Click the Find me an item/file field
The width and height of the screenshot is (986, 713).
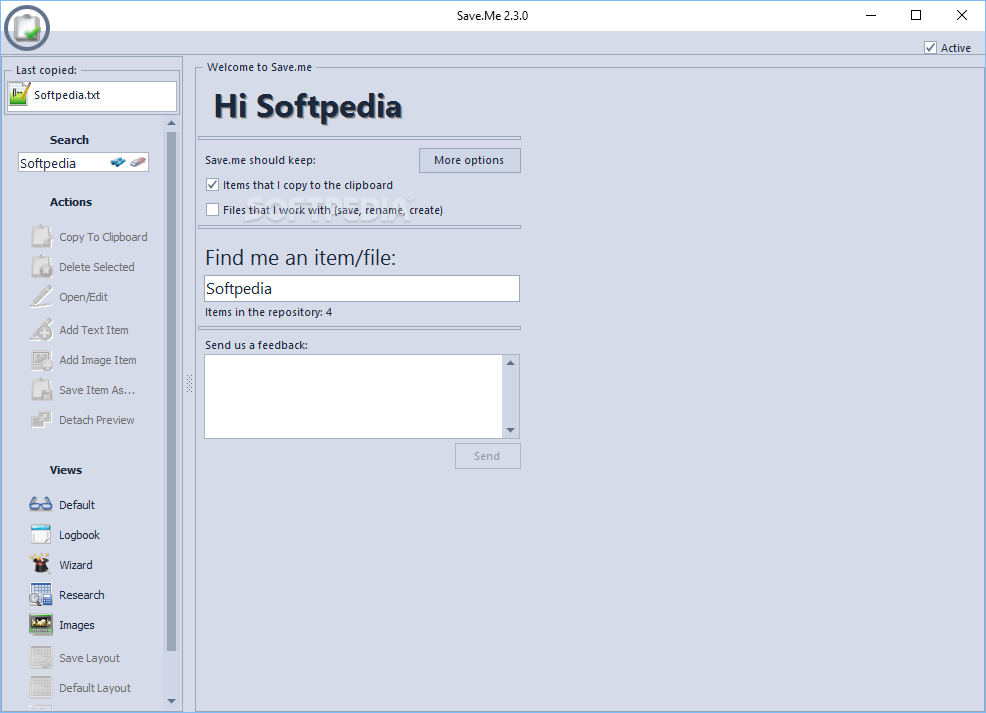(x=362, y=289)
